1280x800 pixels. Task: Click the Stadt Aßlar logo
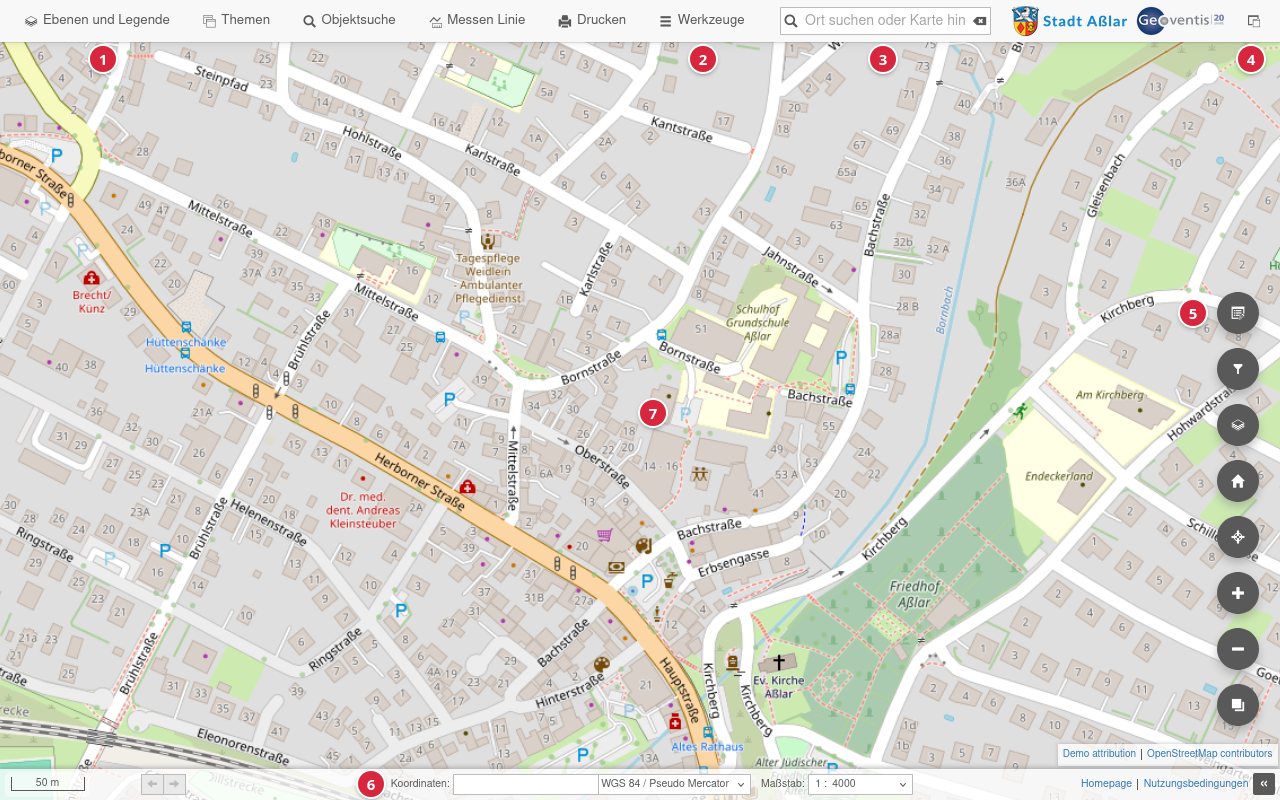coord(1069,20)
